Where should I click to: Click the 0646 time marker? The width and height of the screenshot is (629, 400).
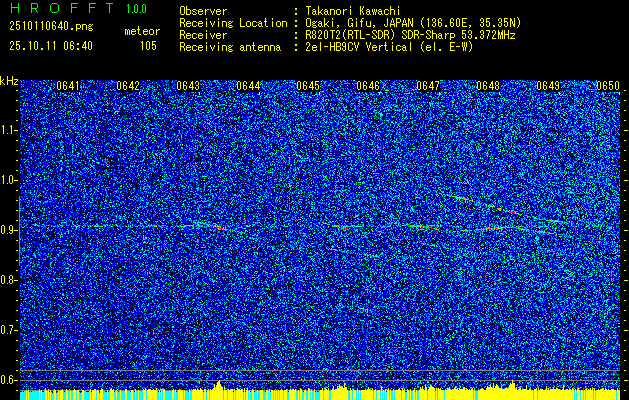pos(368,86)
